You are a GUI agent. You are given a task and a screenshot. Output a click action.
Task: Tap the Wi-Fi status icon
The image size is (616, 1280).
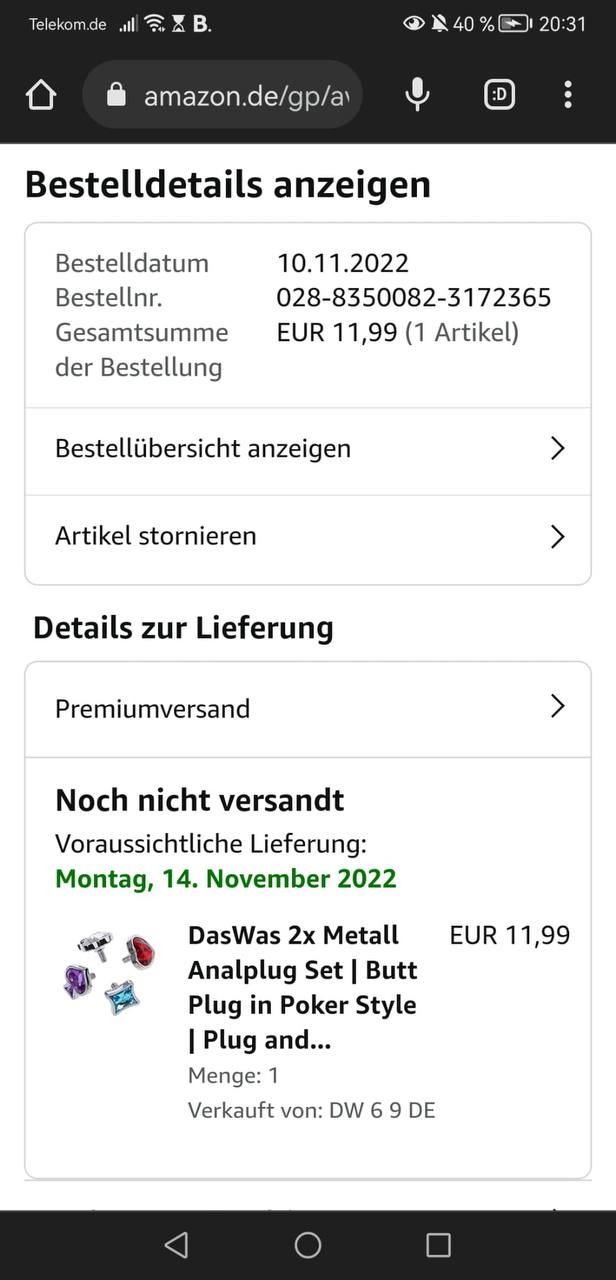pyautogui.click(x=154, y=24)
